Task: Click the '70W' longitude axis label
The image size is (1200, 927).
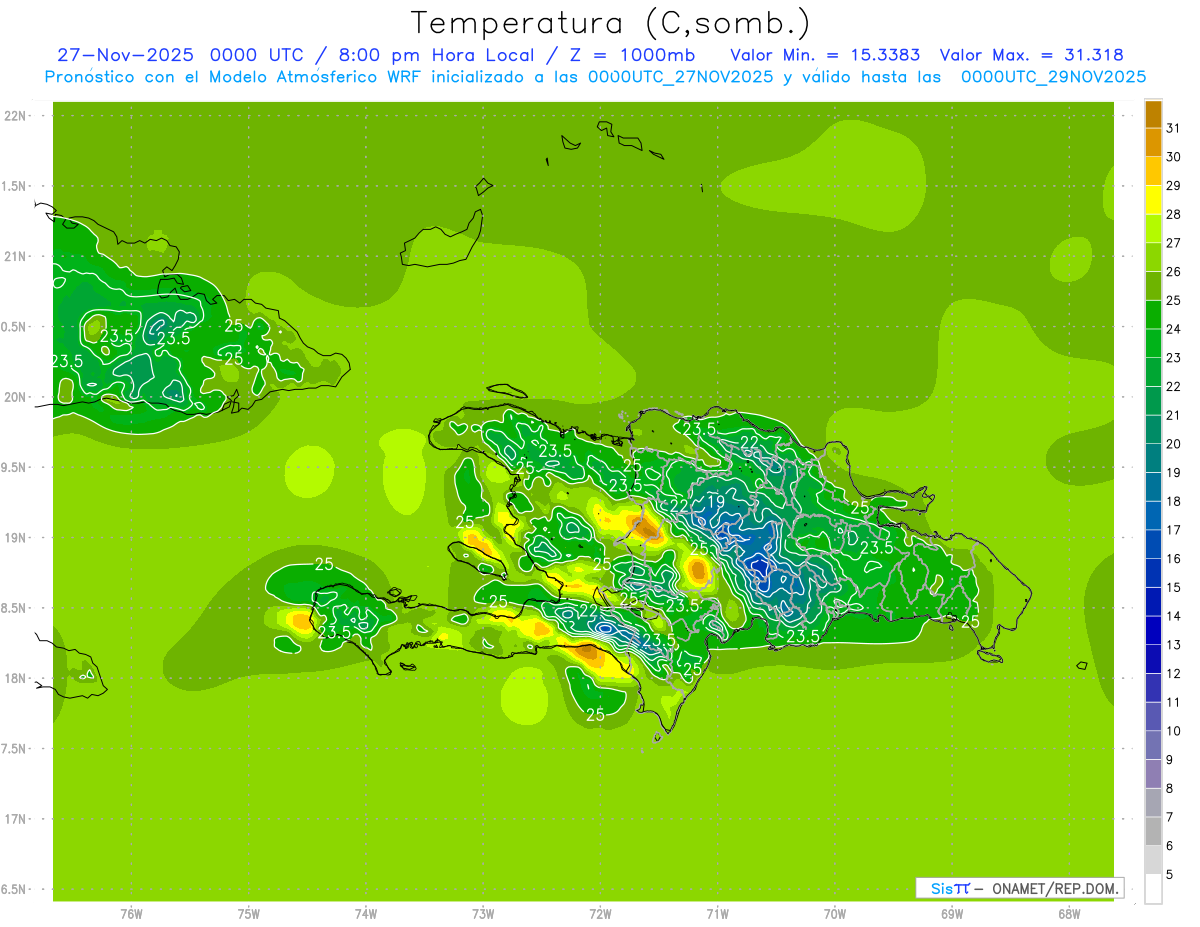Action: pyautogui.click(x=835, y=915)
